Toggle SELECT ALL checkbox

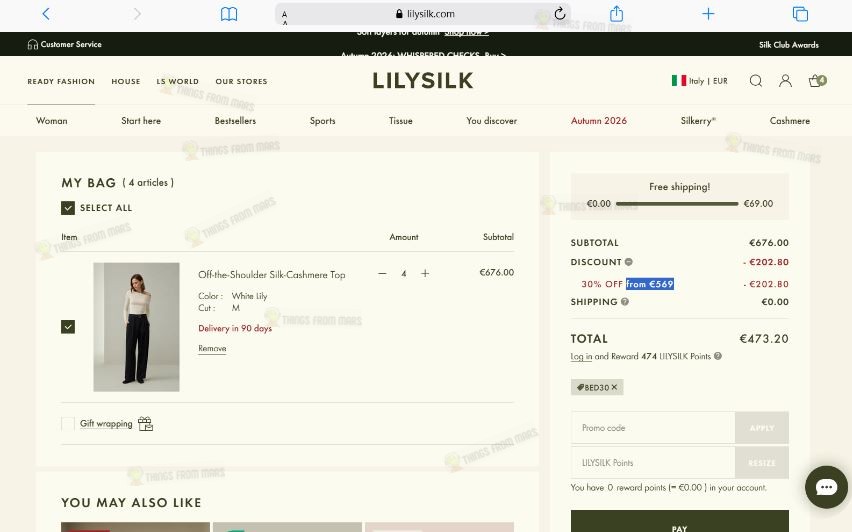click(x=68, y=208)
